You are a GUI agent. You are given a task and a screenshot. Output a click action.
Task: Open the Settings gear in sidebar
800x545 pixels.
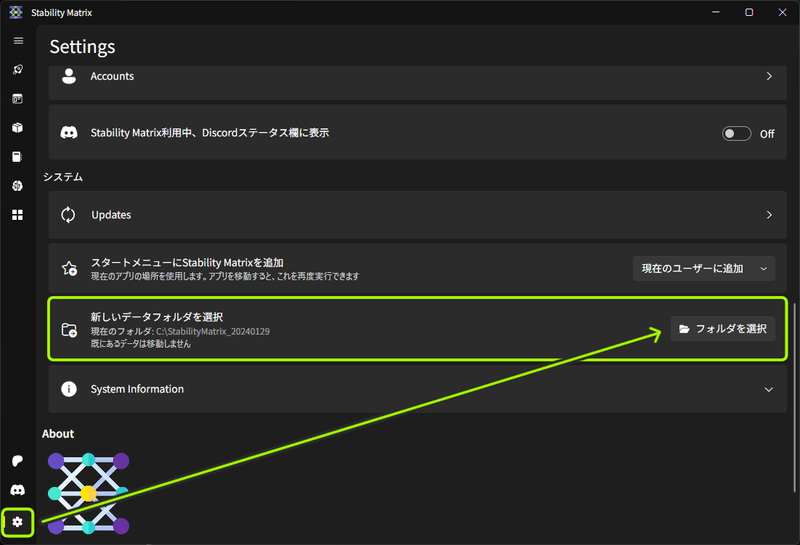[17, 522]
